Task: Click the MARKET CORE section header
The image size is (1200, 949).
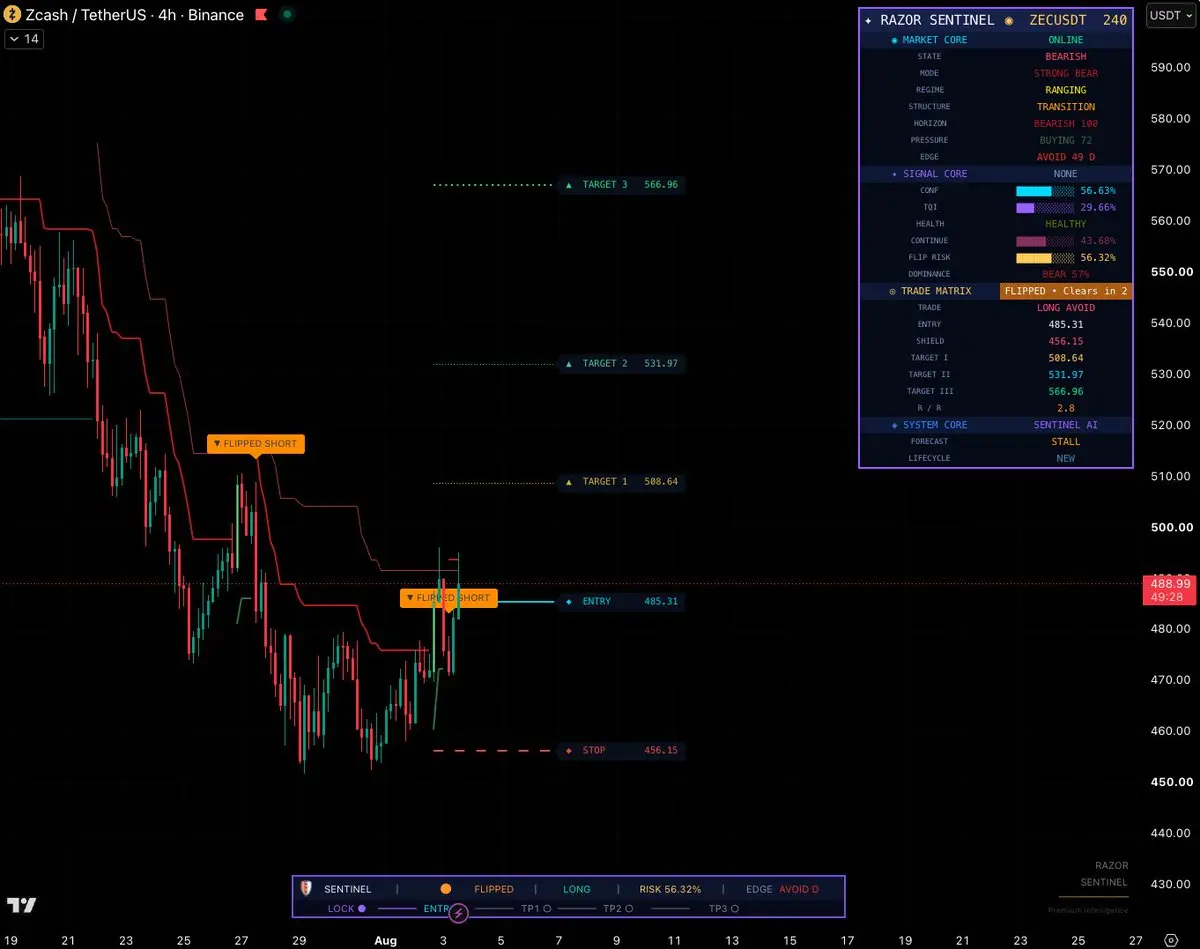Action: point(929,40)
